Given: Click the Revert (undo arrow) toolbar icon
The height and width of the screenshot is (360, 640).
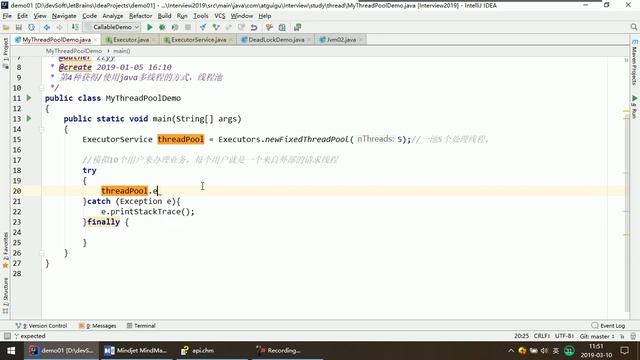Looking at the screenshot, I should pos(254,27).
